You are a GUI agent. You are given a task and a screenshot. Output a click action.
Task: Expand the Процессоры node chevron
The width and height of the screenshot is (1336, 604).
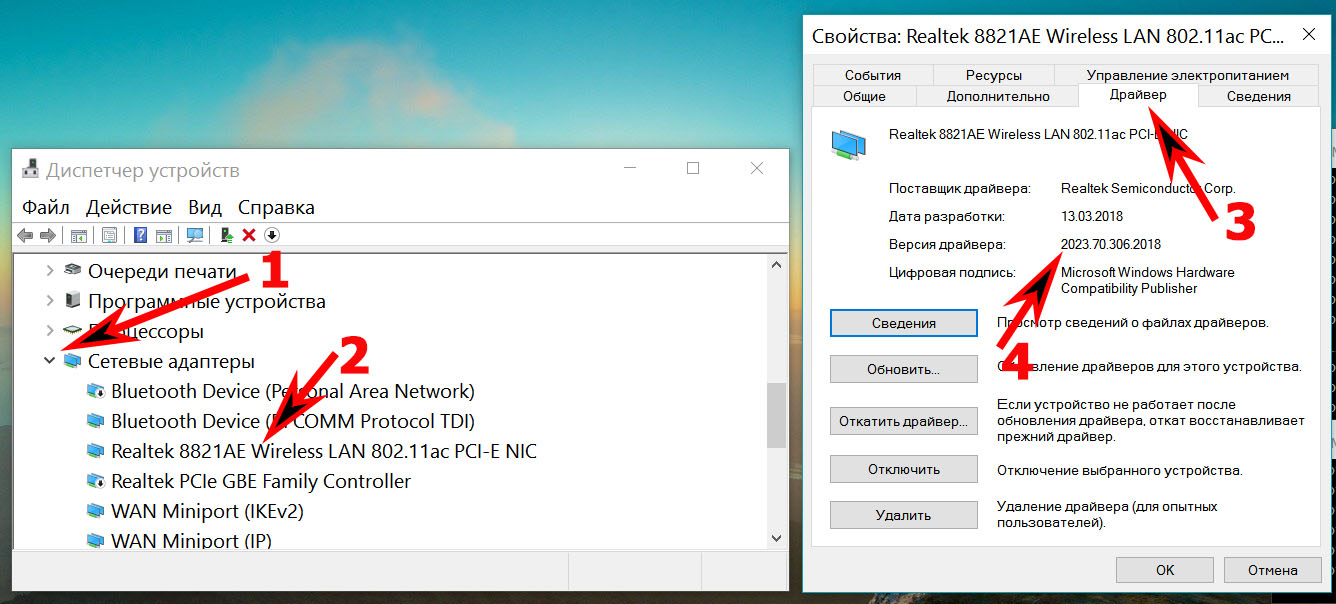[x=49, y=331]
